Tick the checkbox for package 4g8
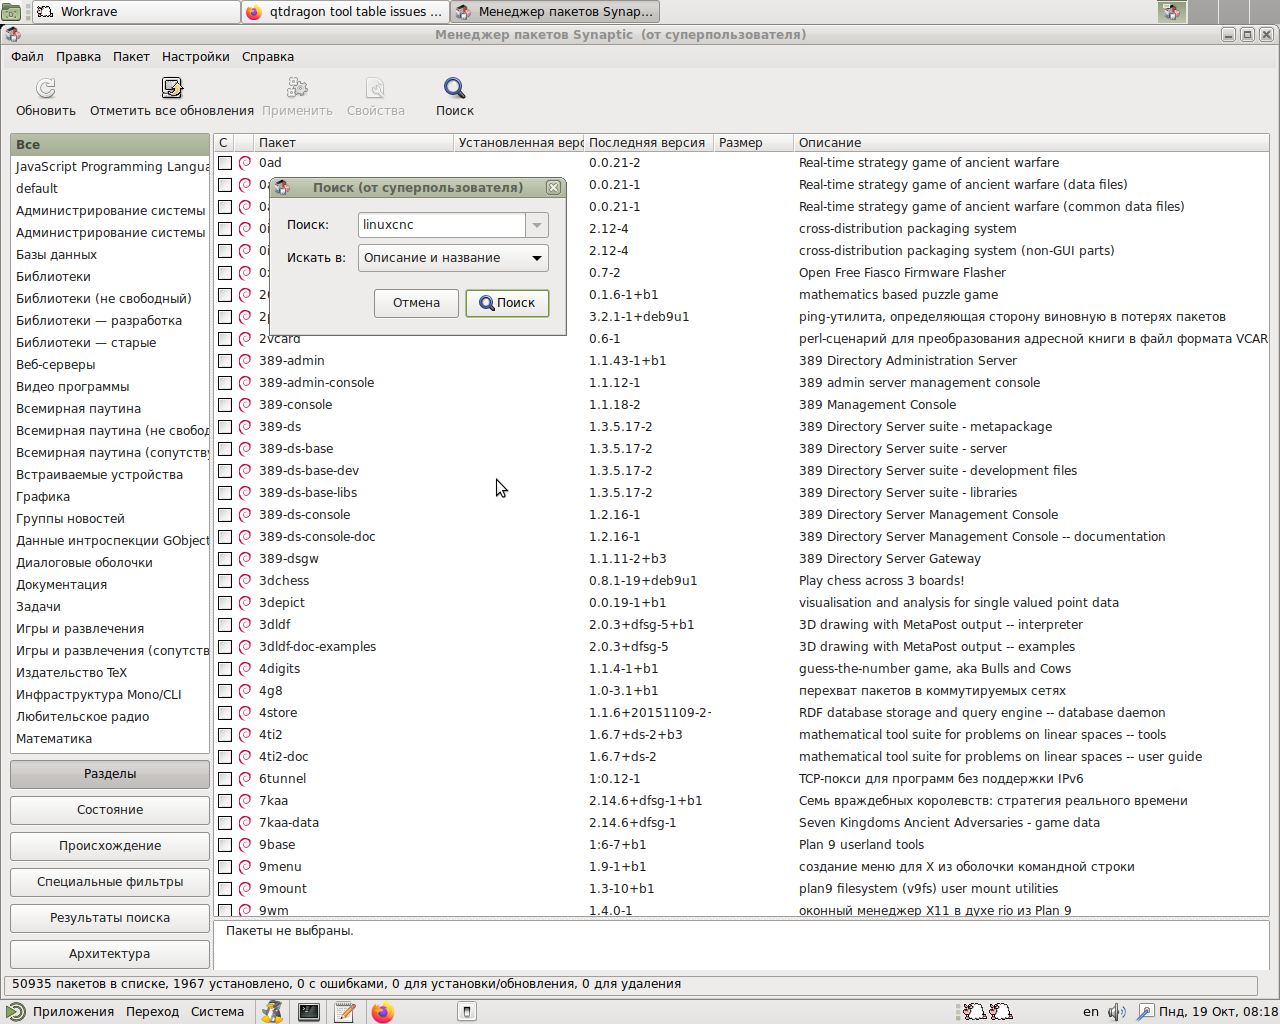This screenshot has height=1024, width=1280. click(x=225, y=691)
